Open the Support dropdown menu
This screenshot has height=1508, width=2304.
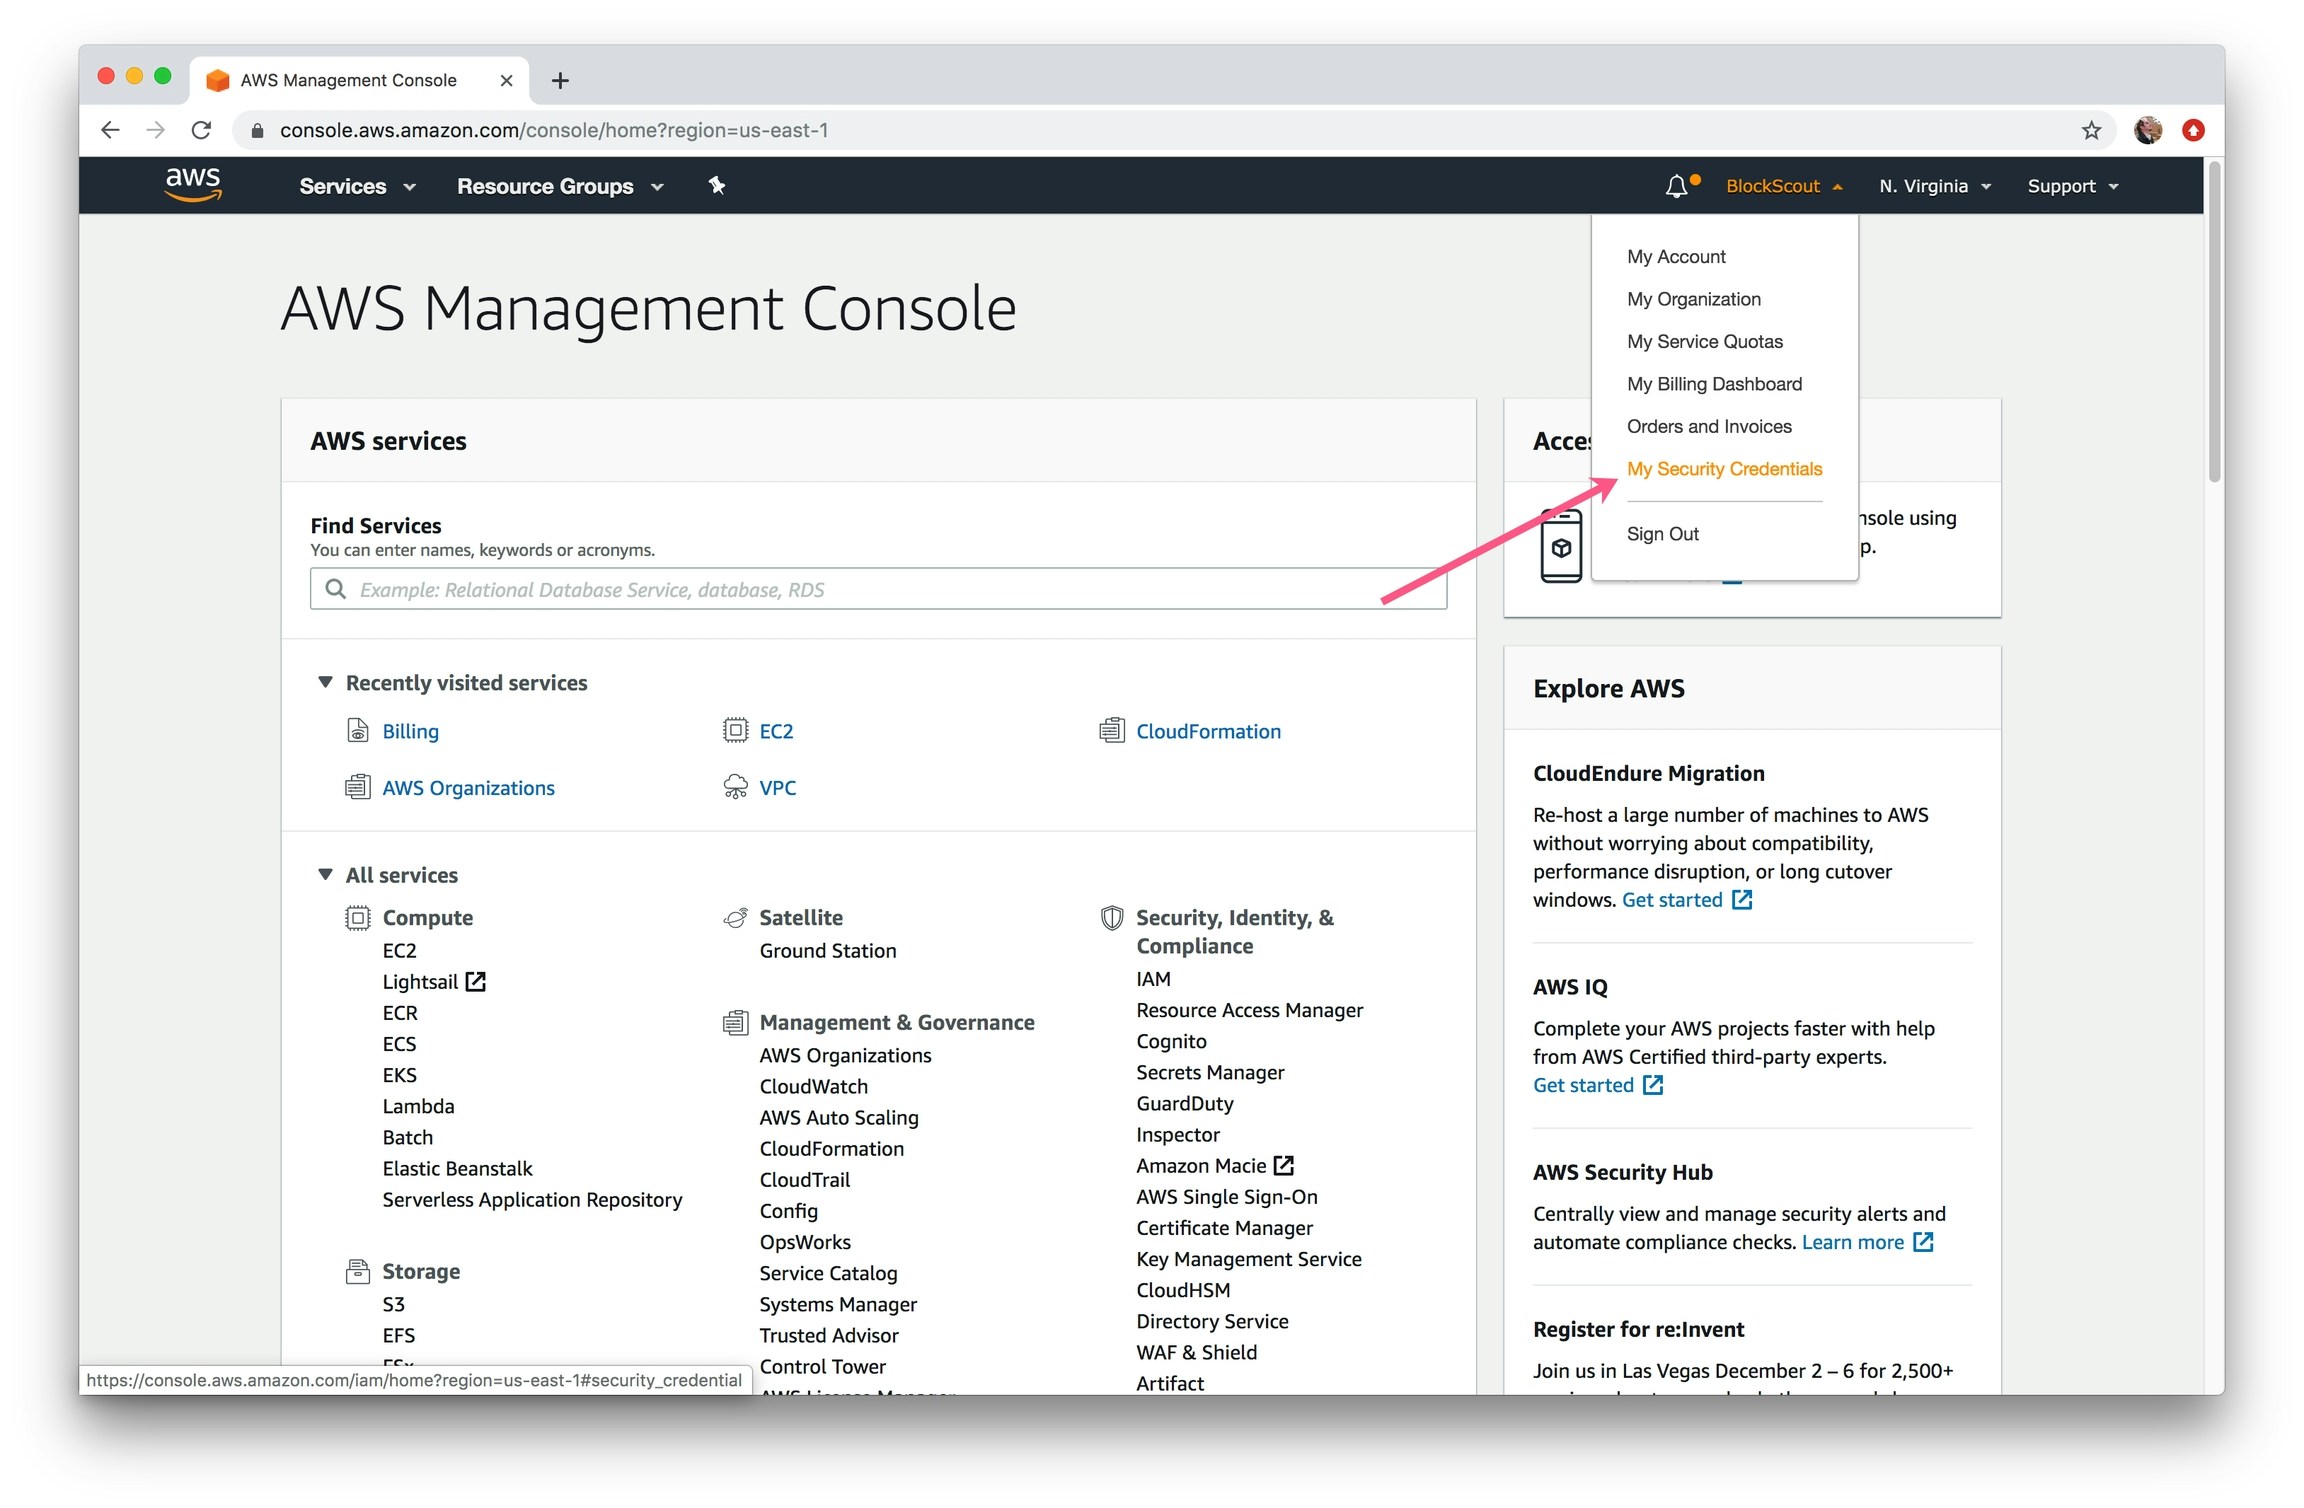[x=2072, y=186]
